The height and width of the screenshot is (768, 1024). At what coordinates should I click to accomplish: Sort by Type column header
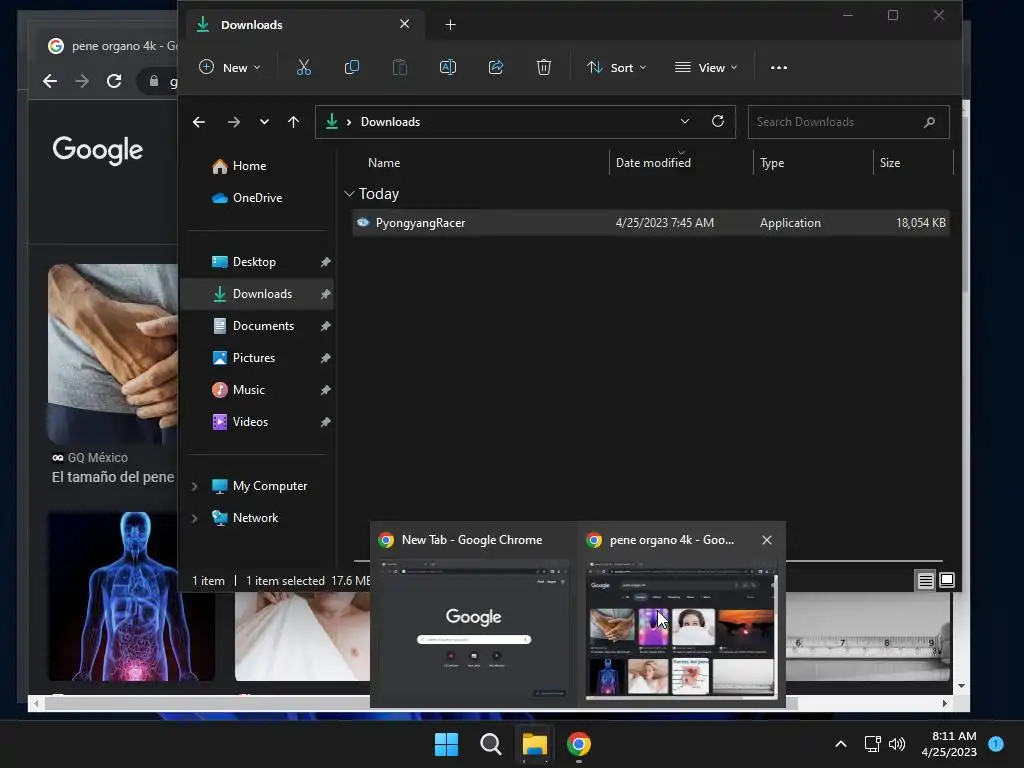[x=772, y=163]
